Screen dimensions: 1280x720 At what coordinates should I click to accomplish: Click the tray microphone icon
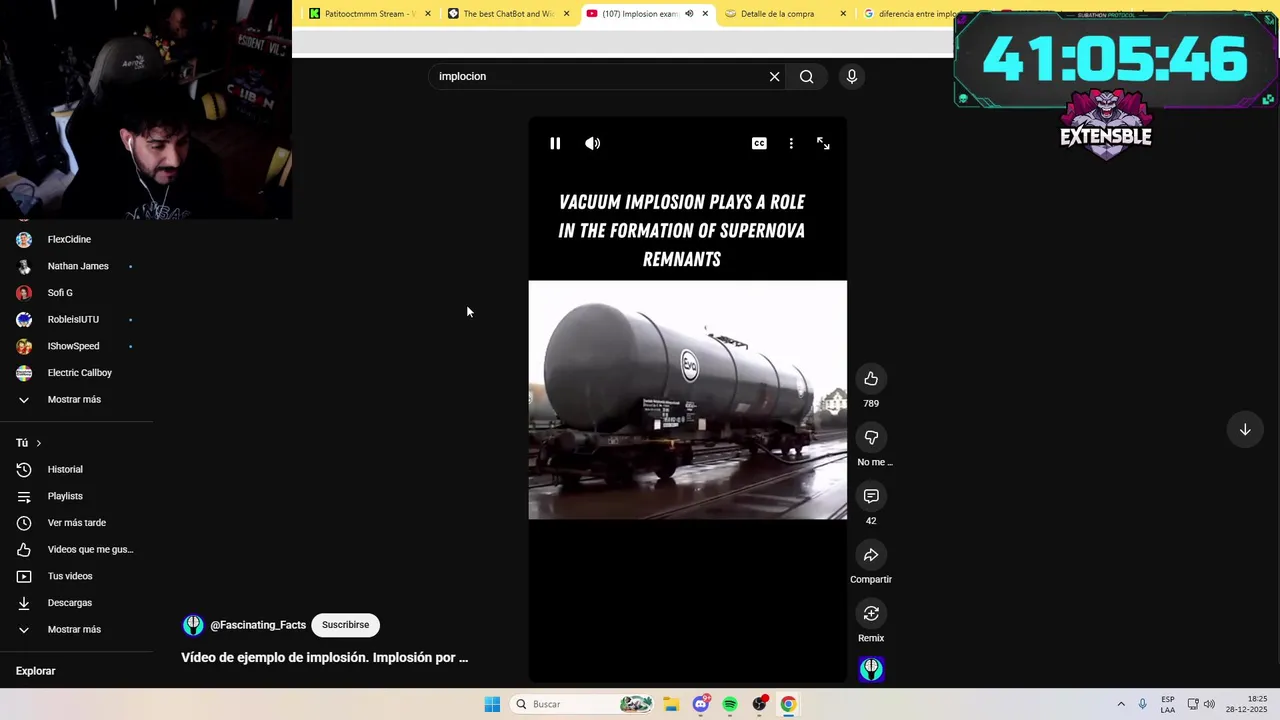pos(1143,704)
